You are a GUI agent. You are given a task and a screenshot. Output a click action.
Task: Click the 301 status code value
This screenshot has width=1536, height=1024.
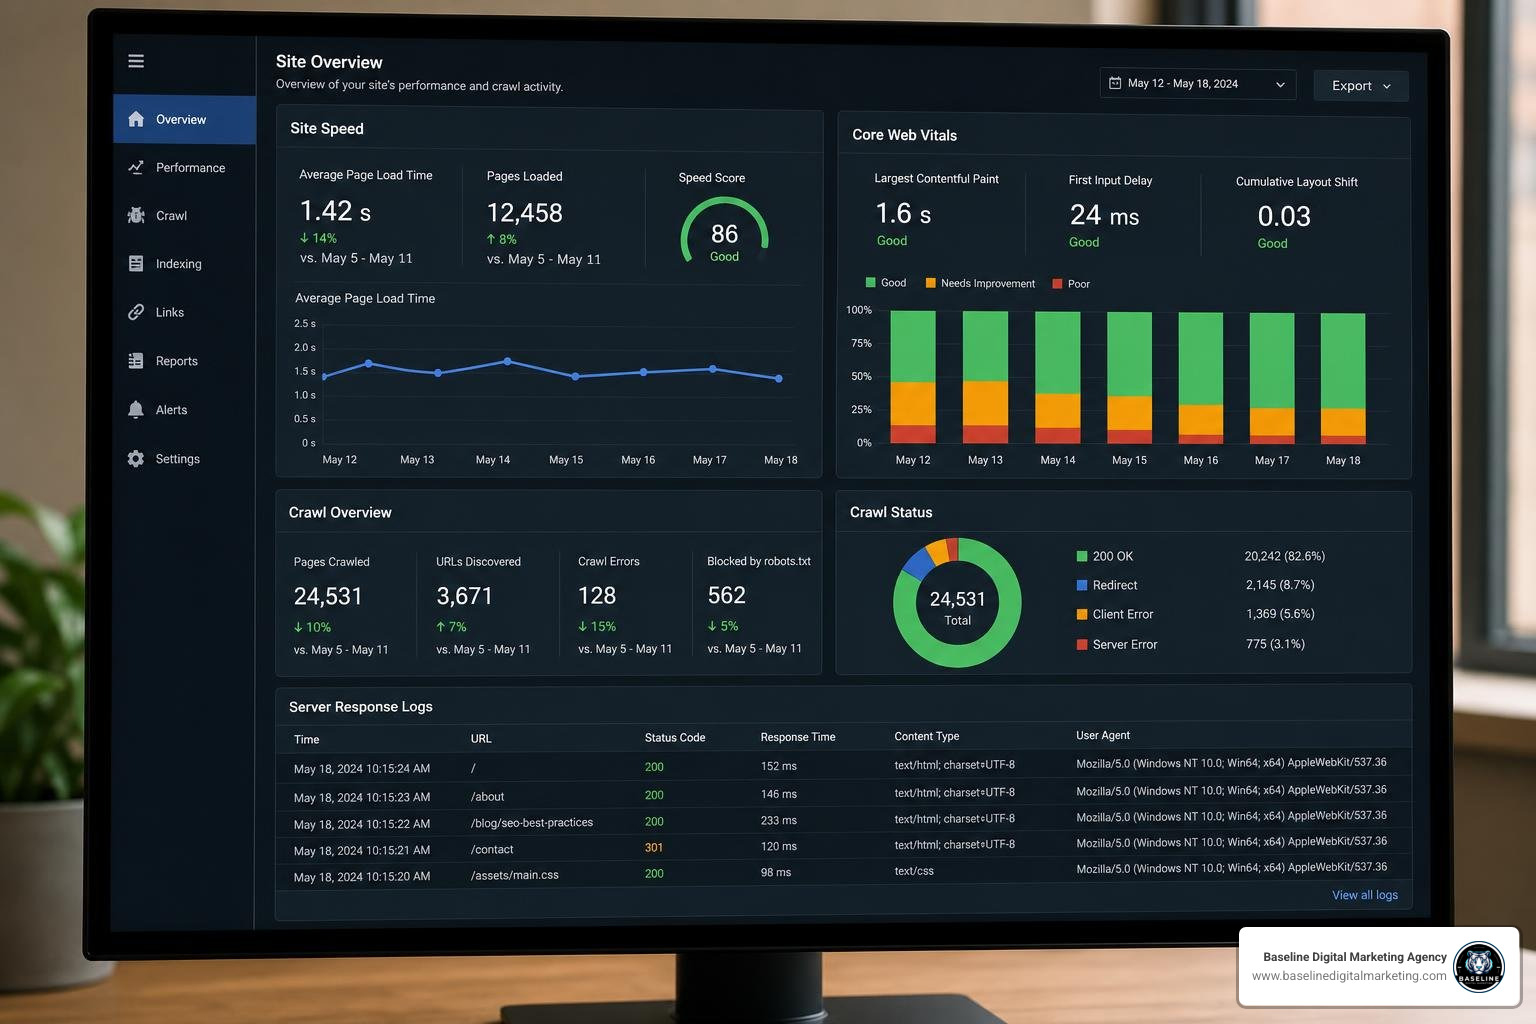654,847
